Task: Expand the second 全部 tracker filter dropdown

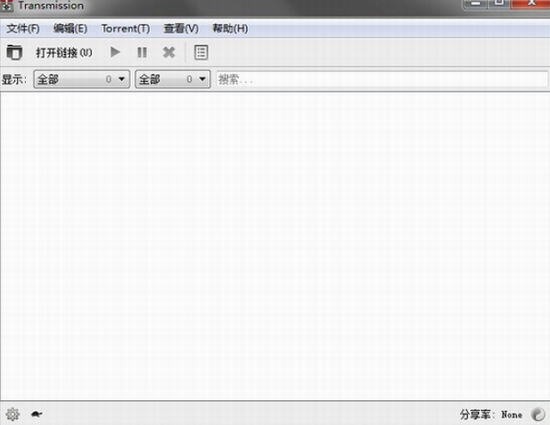Action: 173,79
